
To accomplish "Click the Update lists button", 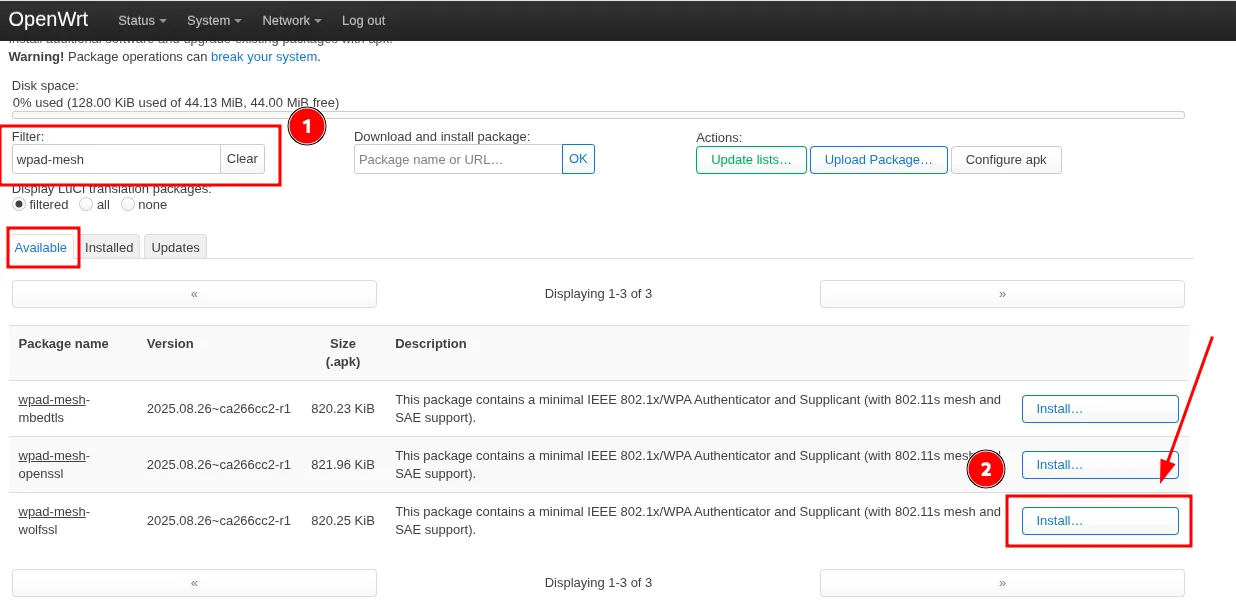I will tap(751, 159).
